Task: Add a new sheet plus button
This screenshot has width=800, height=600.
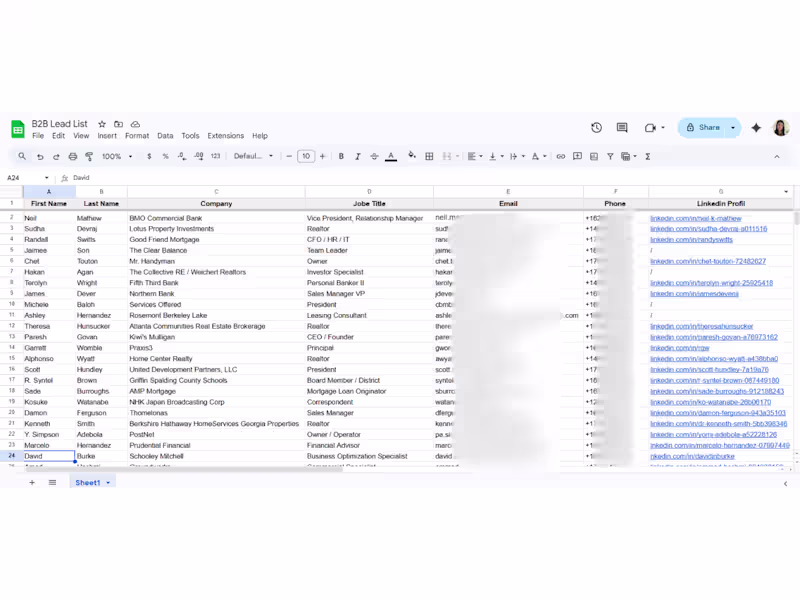Action: [32, 483]
